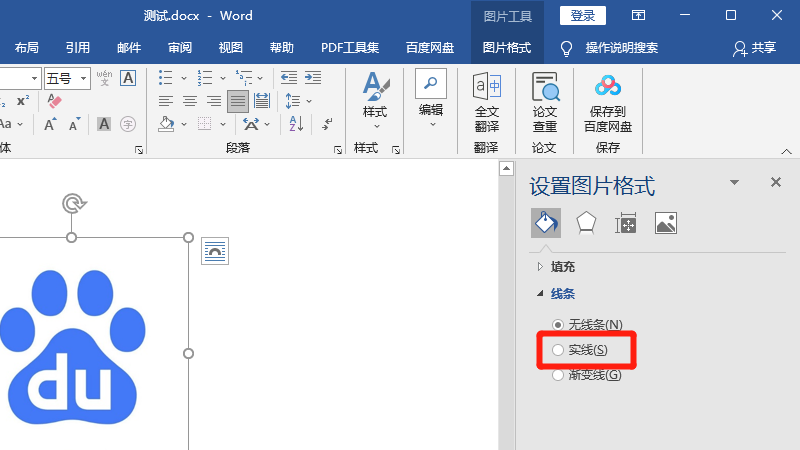Click enclosed character 字 icon
The image size is (800, 450).
pos(128,124)
